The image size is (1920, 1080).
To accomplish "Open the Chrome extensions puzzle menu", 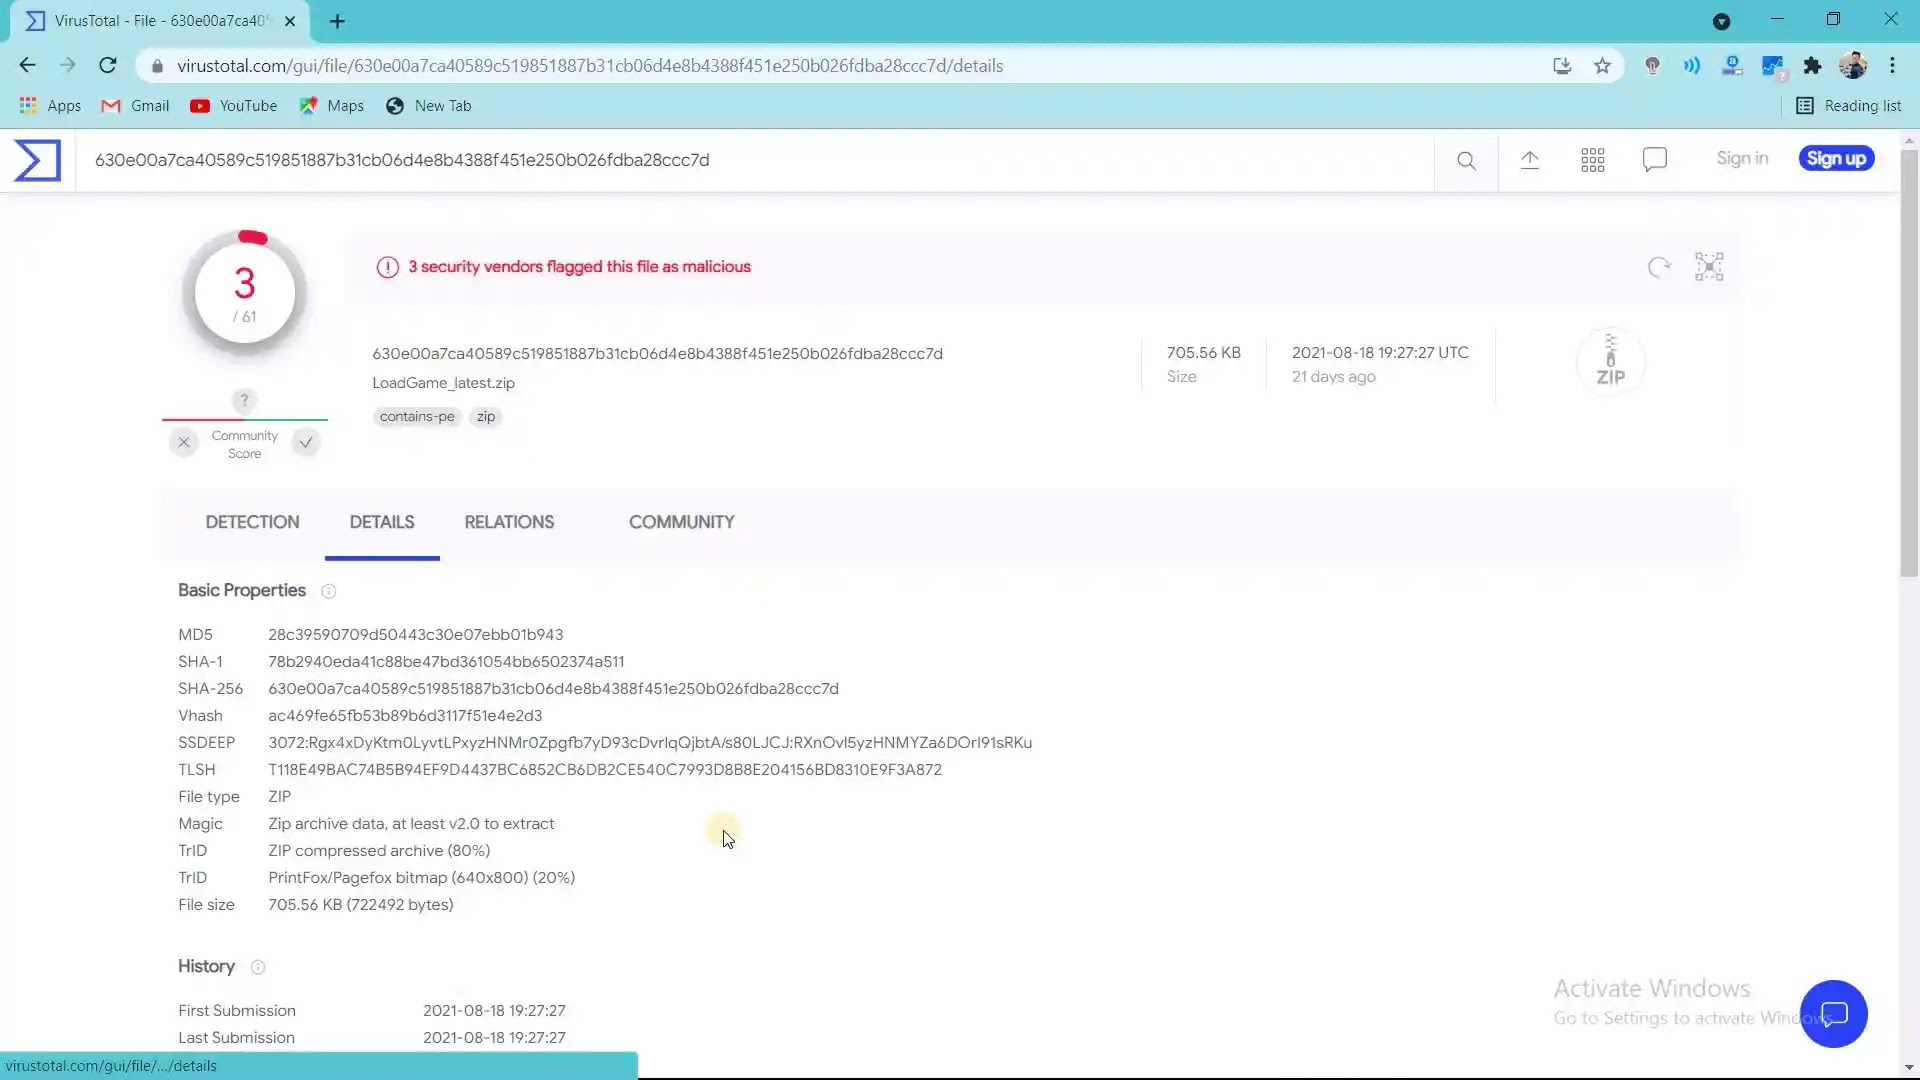I will (x=1812, y=66).
